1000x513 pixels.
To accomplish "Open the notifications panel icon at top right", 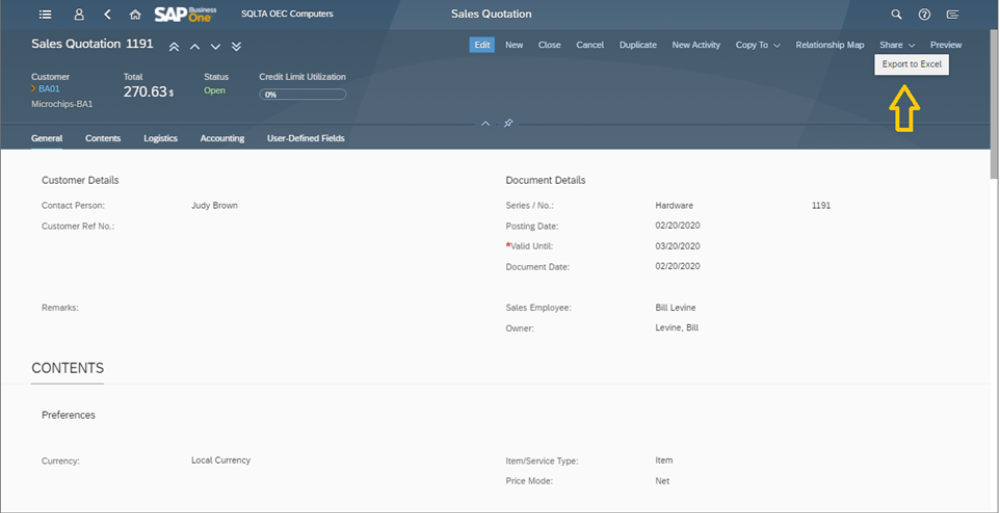I will point(953,14).
